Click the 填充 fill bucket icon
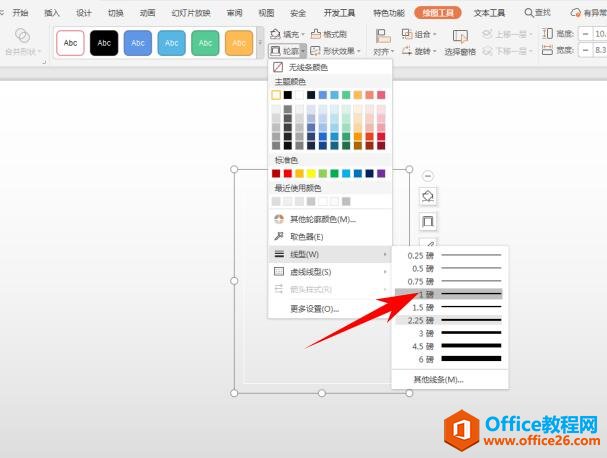 click(x=275, y=34)
